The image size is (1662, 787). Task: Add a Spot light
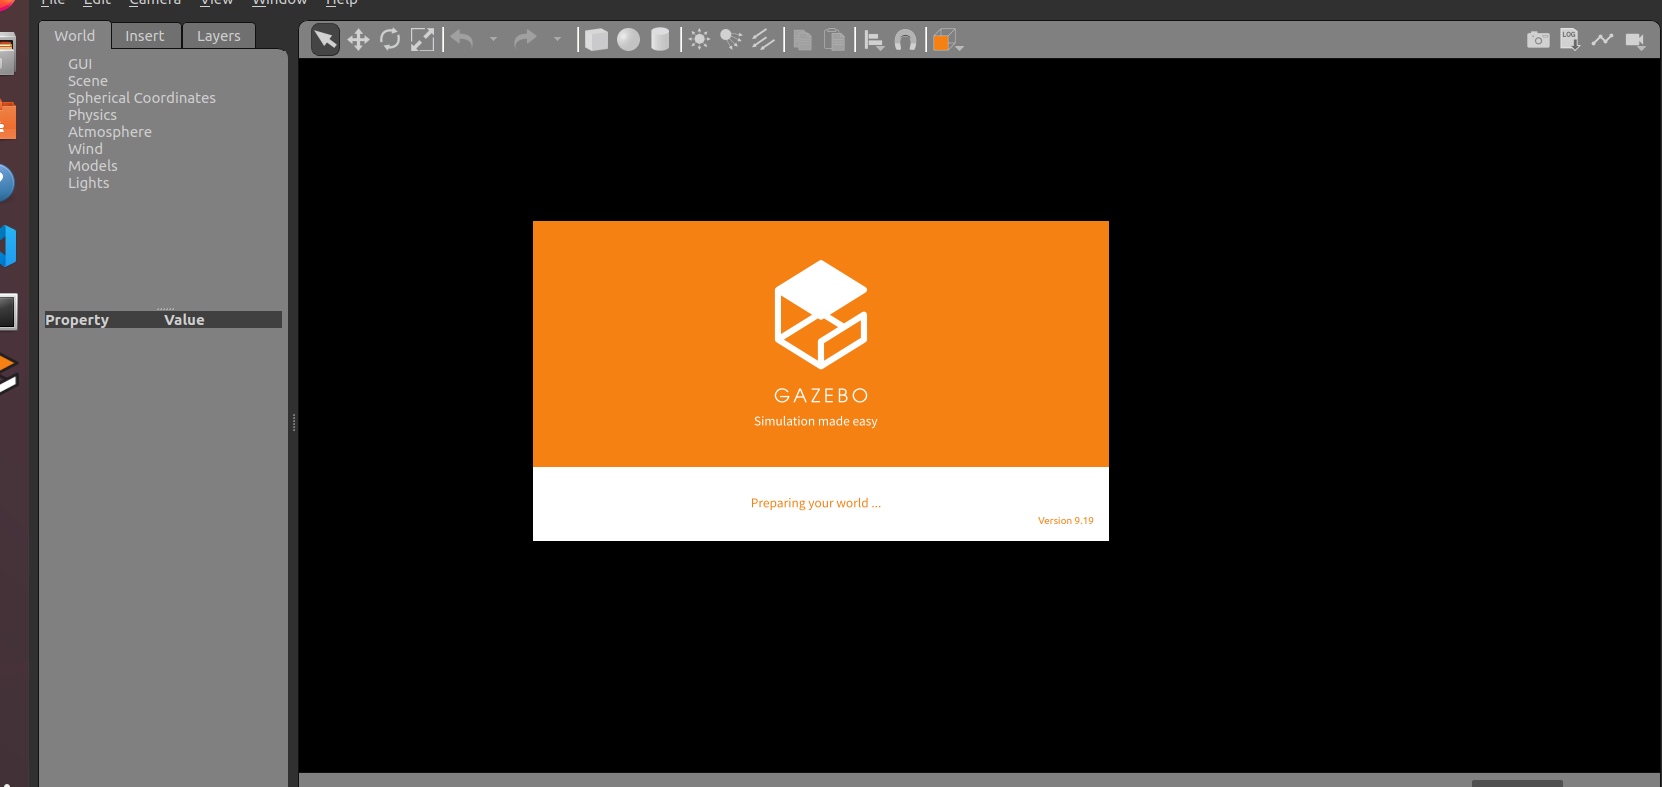[x=731, y=39]
